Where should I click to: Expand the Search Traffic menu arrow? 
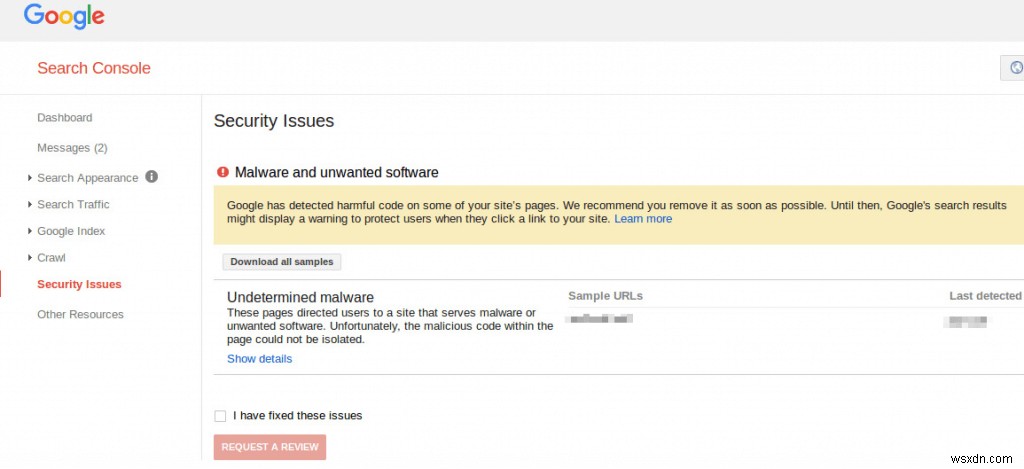pyautogui.click(x=30, y=205)
